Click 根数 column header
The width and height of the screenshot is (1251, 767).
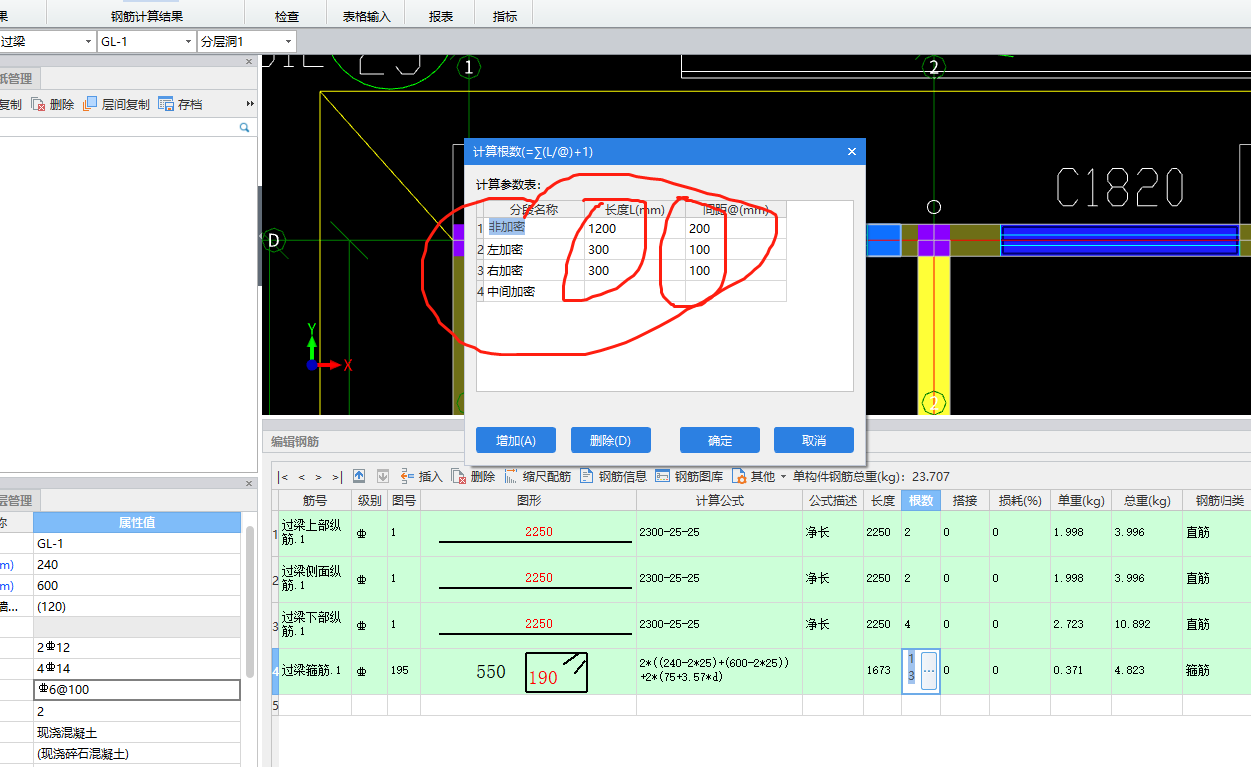920,500
